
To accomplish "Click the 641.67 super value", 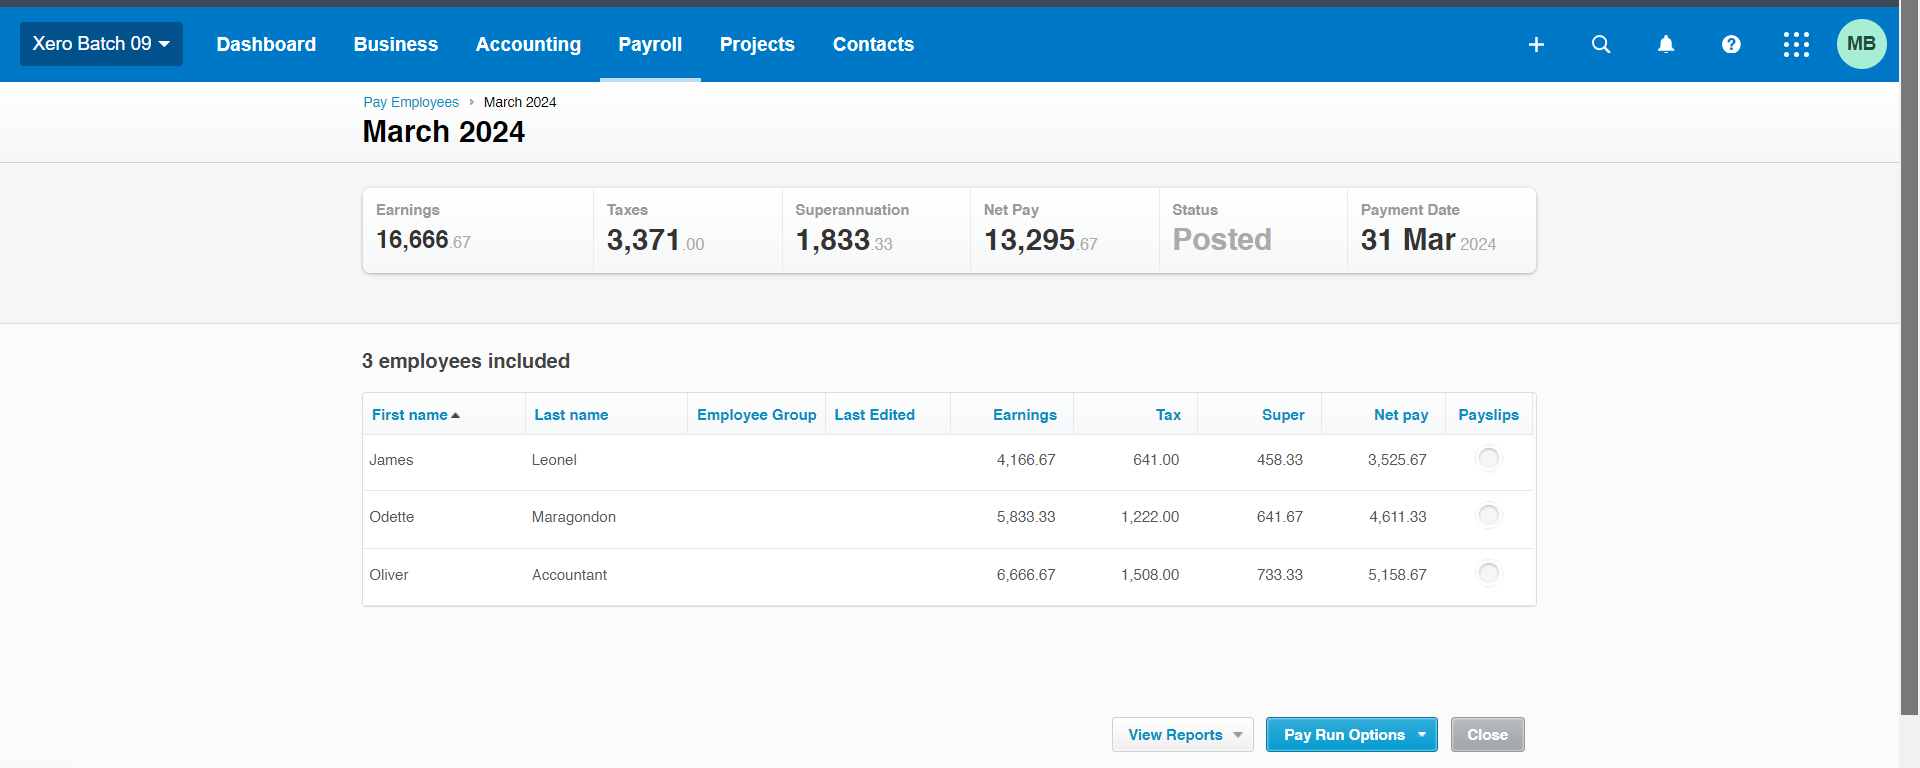I will (x=1280, y=517).
